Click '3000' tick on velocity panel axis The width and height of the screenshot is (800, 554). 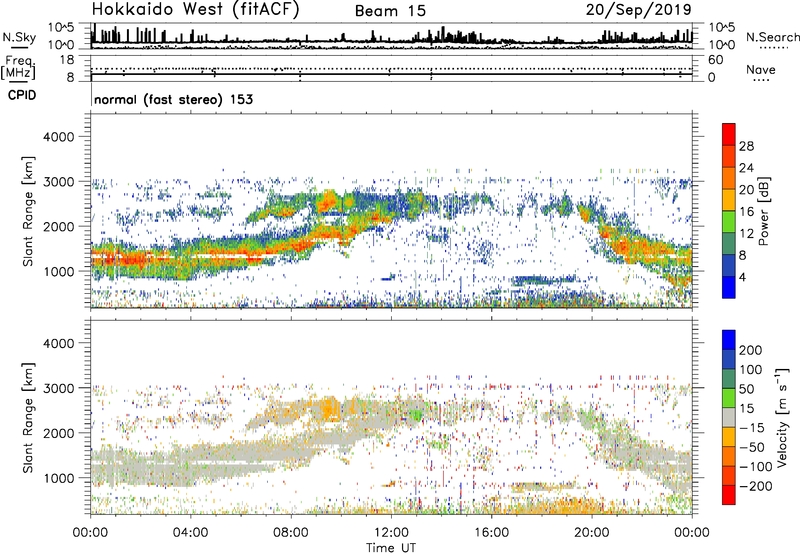point(58,388)
